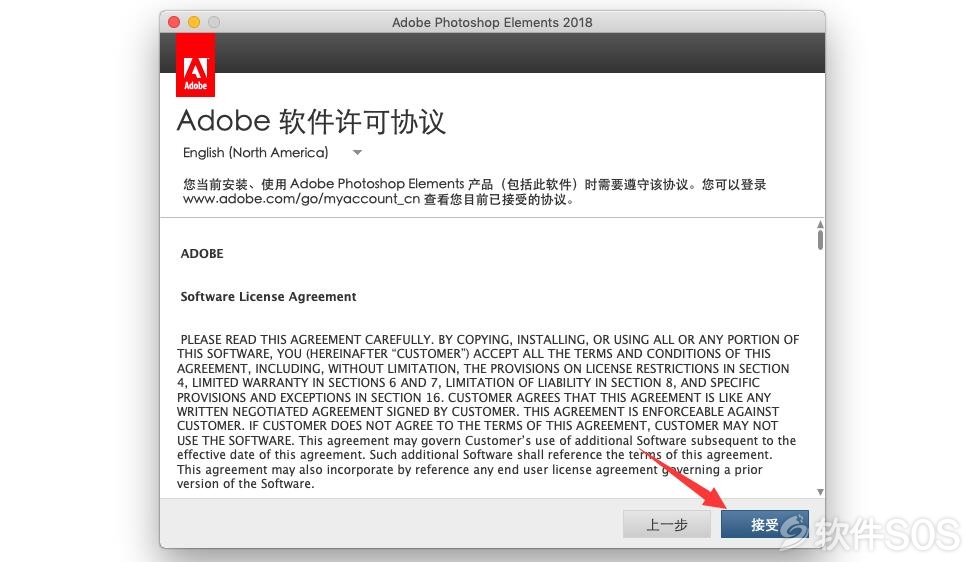Click the www.adobe.com/go/myaccount_cn address text

pos(302,199)
